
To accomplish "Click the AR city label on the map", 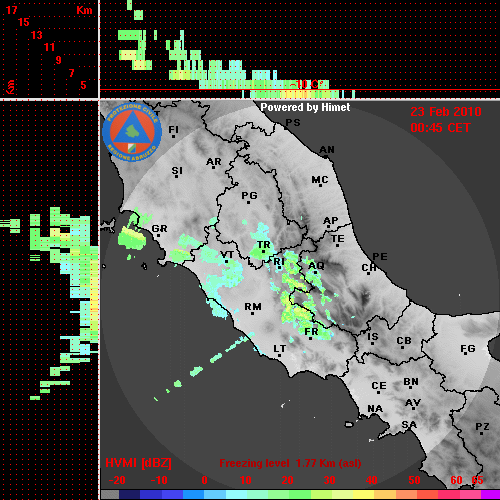I will (214, 162).
